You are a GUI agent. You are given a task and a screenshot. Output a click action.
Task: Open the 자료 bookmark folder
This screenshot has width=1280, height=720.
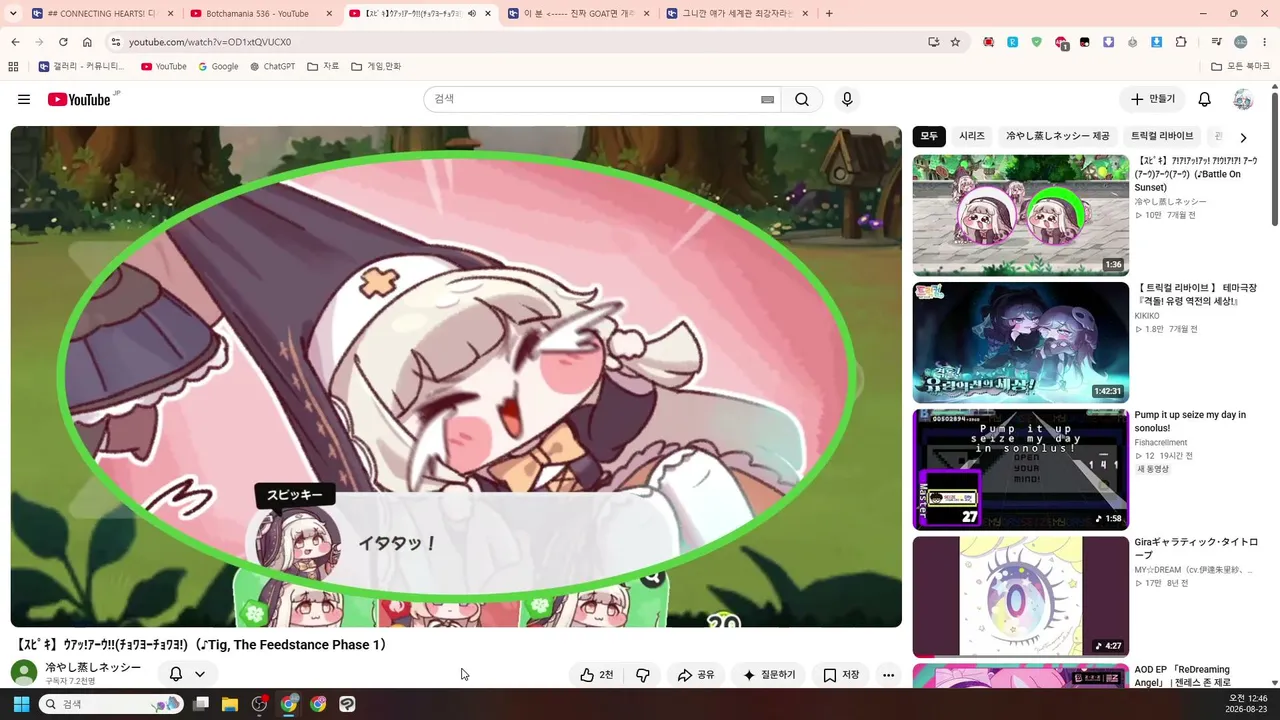323,66
